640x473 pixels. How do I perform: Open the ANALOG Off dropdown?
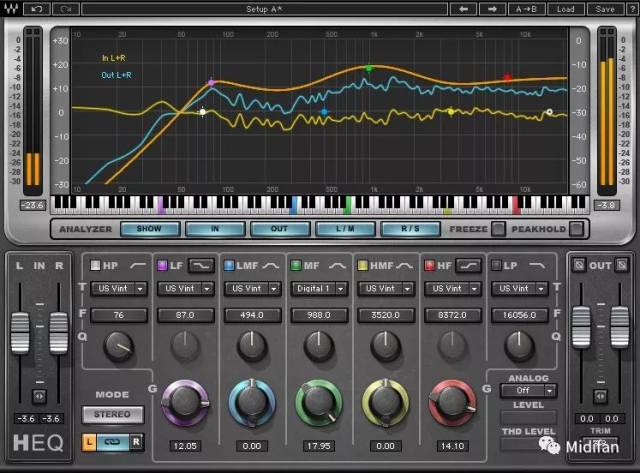point(529,391)
